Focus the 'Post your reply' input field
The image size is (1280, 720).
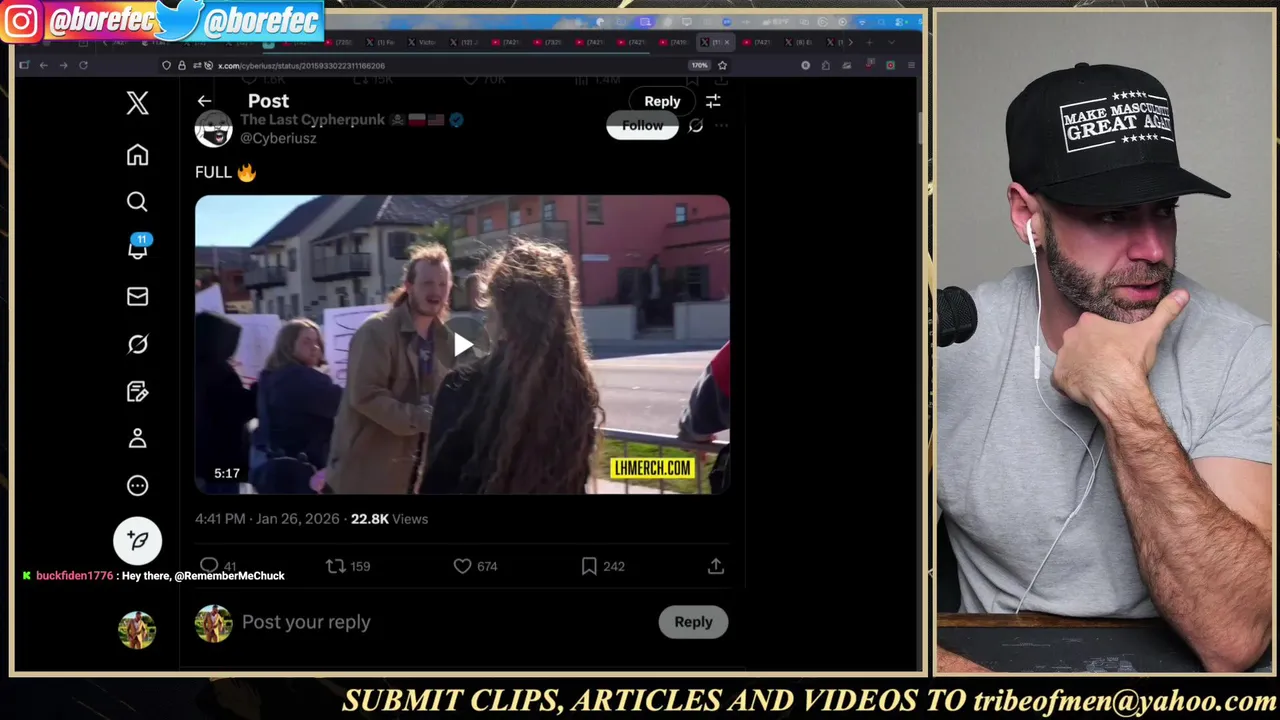point(445,622)
